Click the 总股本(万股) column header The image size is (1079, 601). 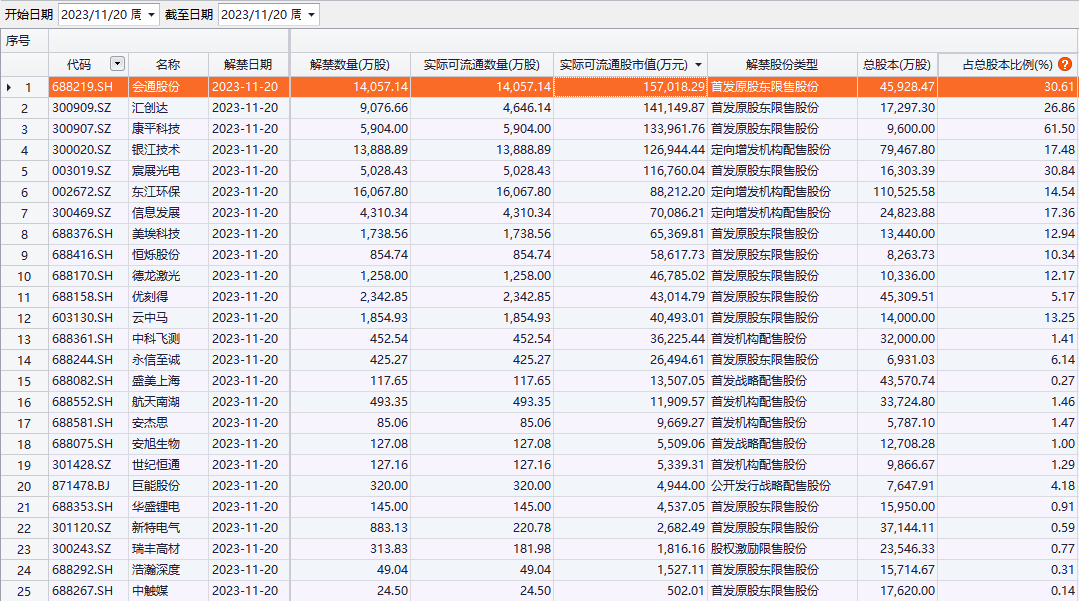coord(897,64)
